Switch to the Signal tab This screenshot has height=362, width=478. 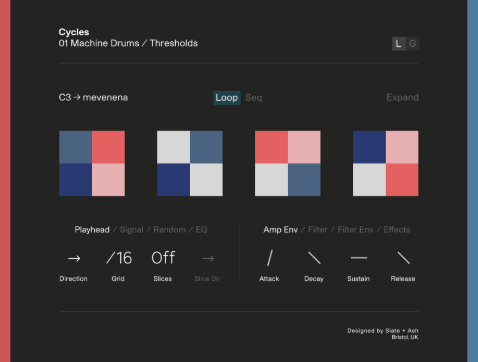[x=131, y=230]
